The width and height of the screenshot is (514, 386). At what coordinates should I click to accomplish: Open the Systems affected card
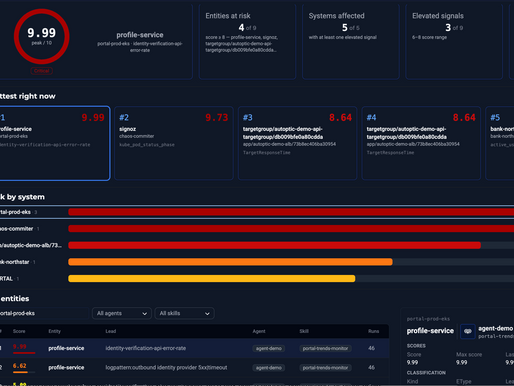click(x=351, y=41)
